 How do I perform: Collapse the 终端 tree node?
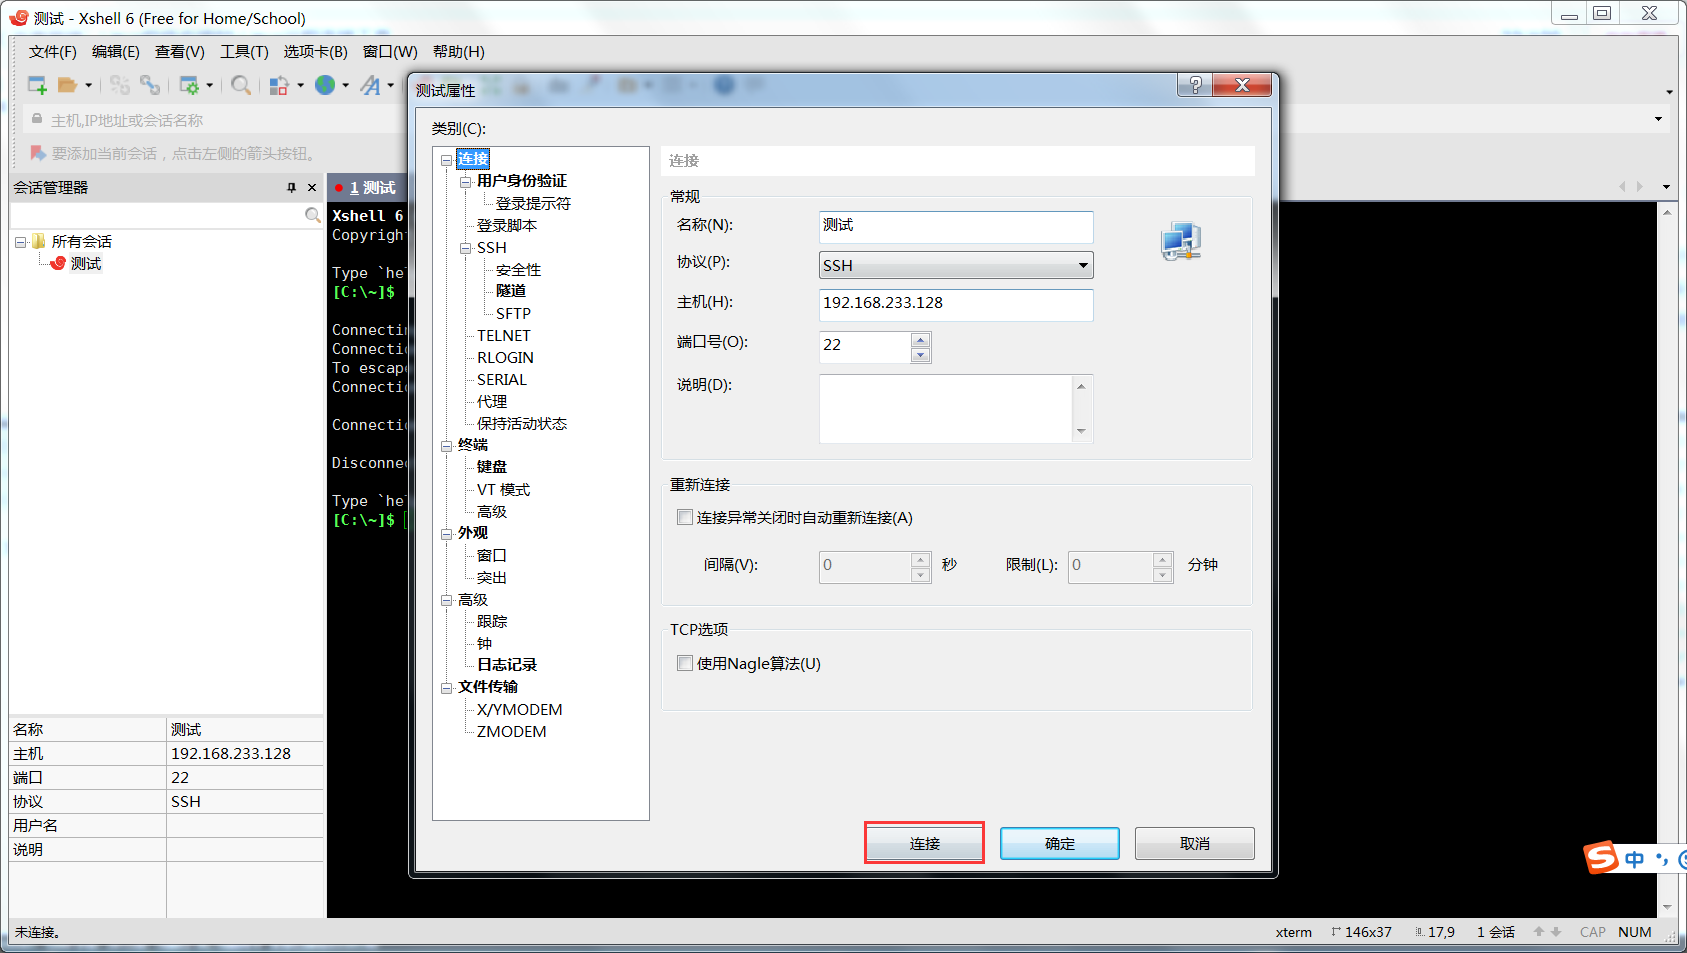tap(446, 446)
